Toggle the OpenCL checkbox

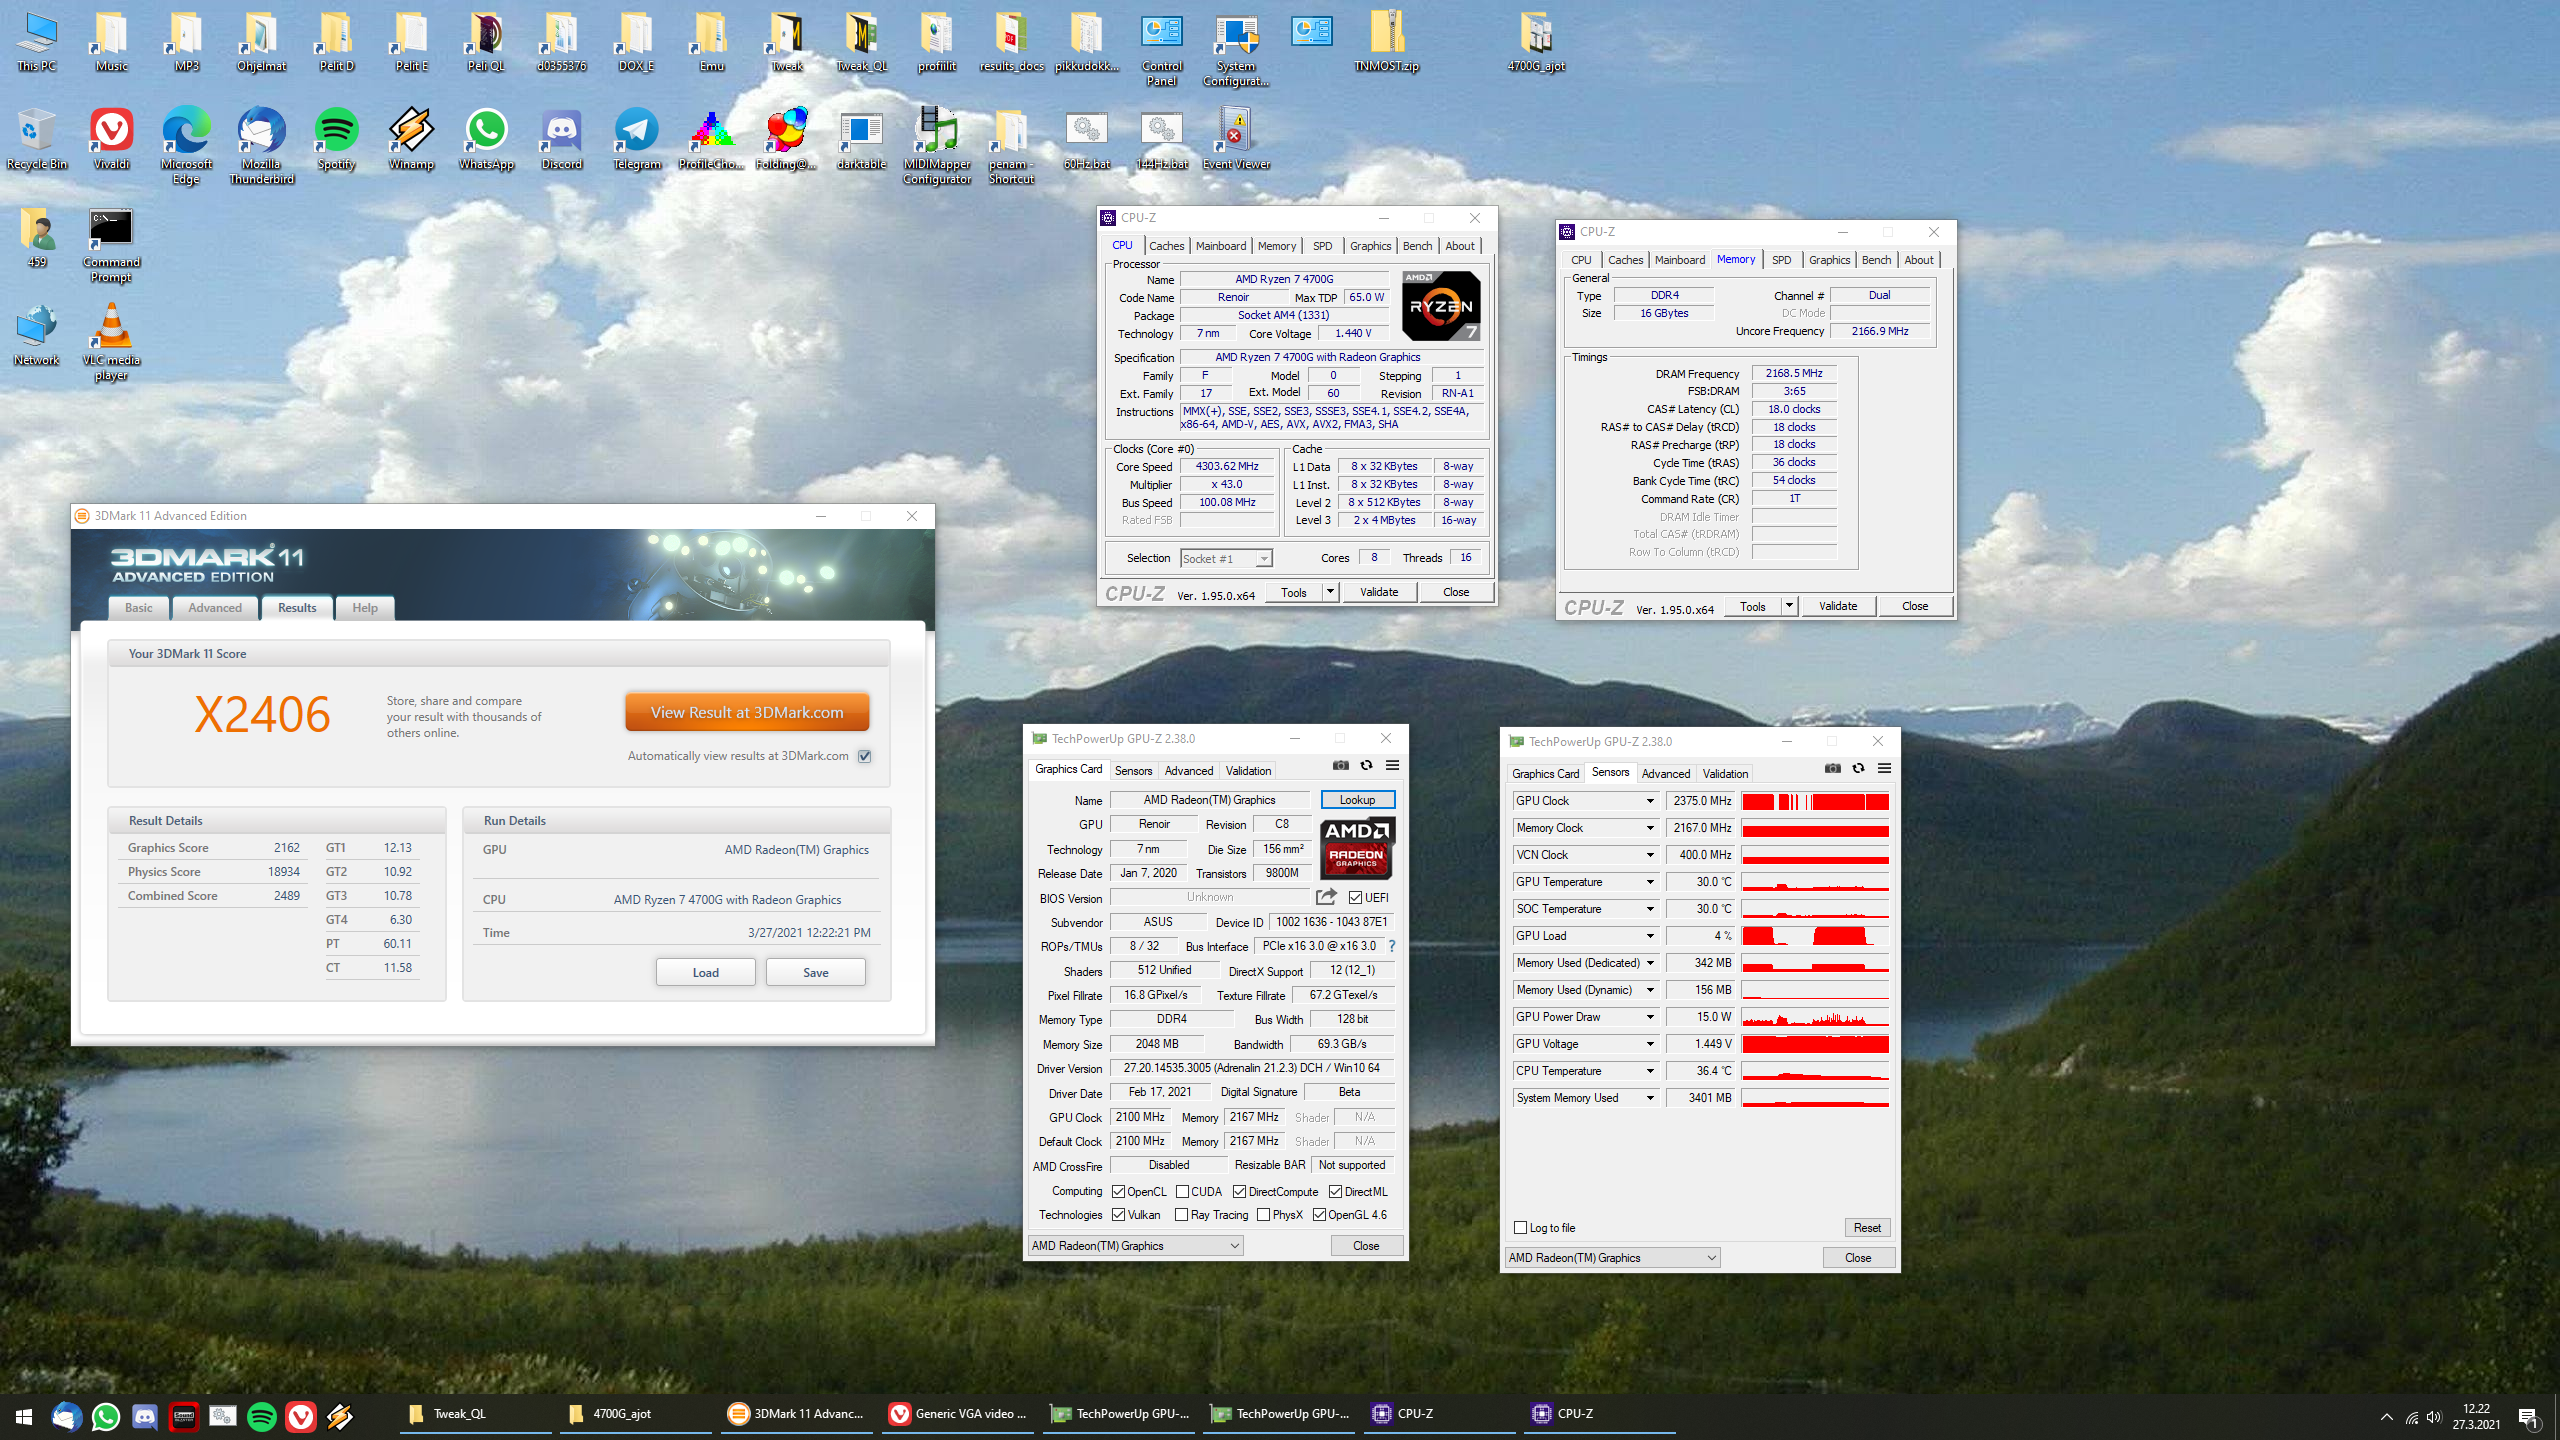(1118, 1191)
